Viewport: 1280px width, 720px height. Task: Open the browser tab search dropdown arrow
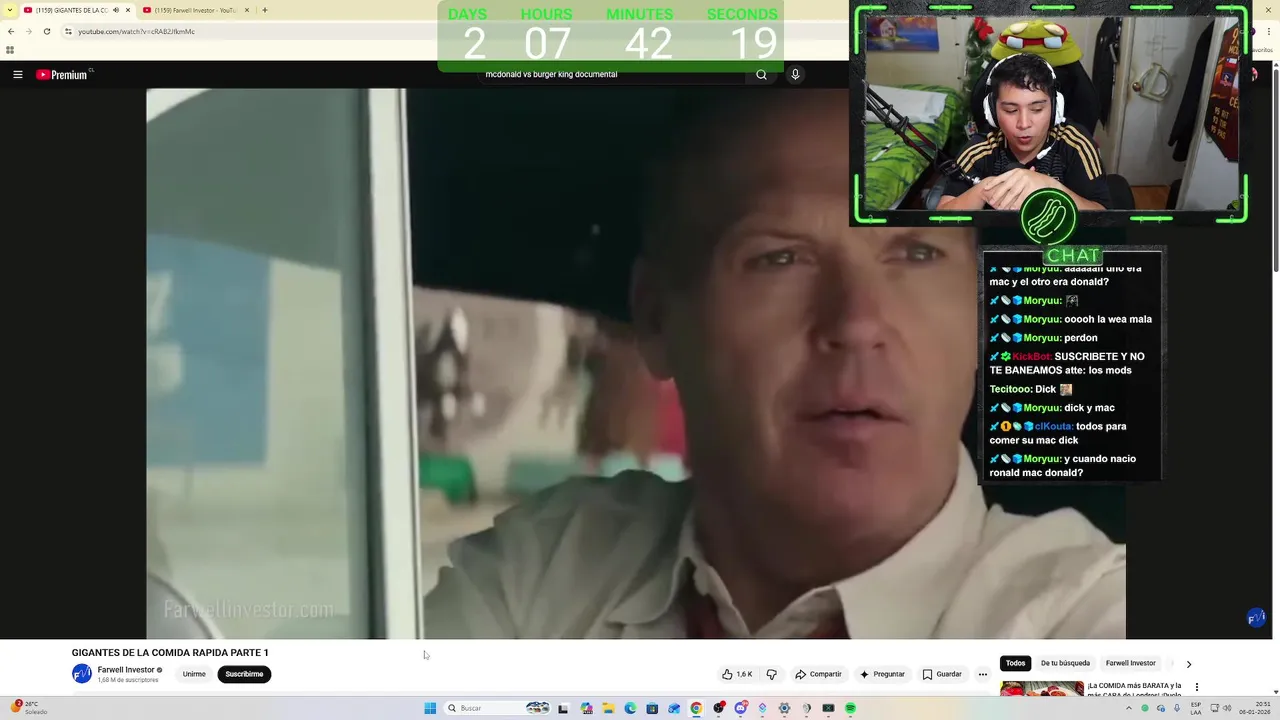[x=10, y=10]
